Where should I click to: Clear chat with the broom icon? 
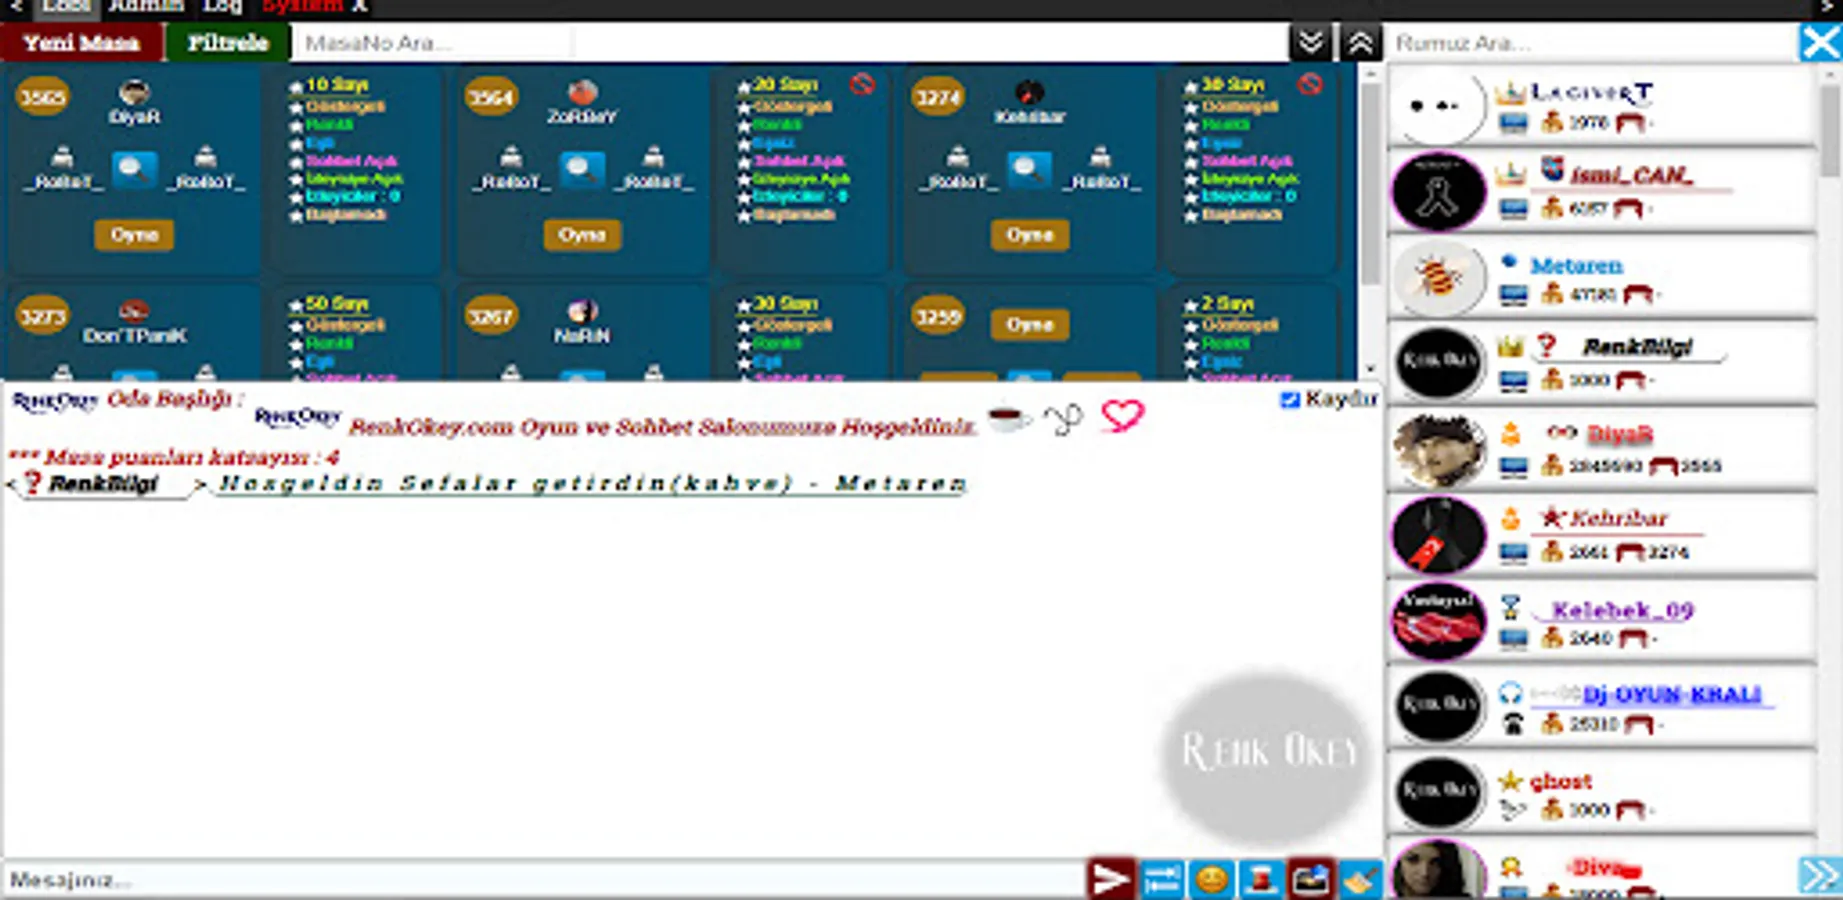(1360, 879)
